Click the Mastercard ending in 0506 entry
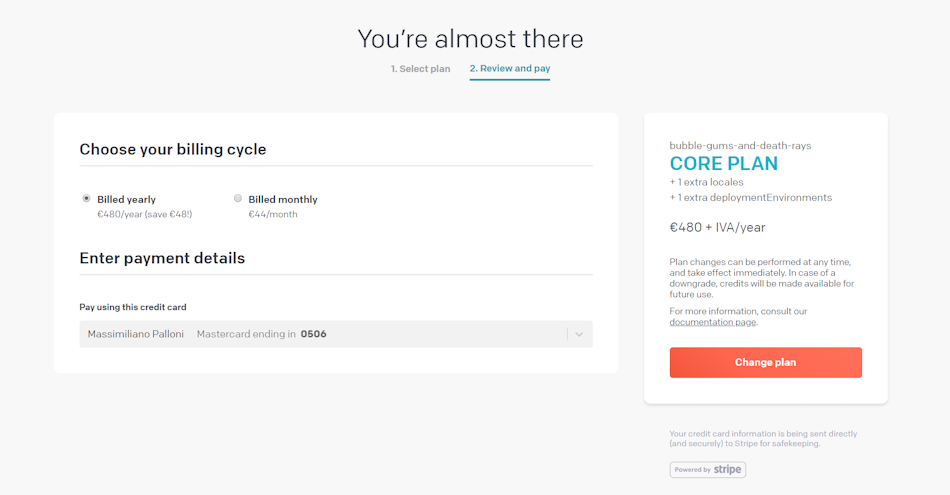 point(261,334)
